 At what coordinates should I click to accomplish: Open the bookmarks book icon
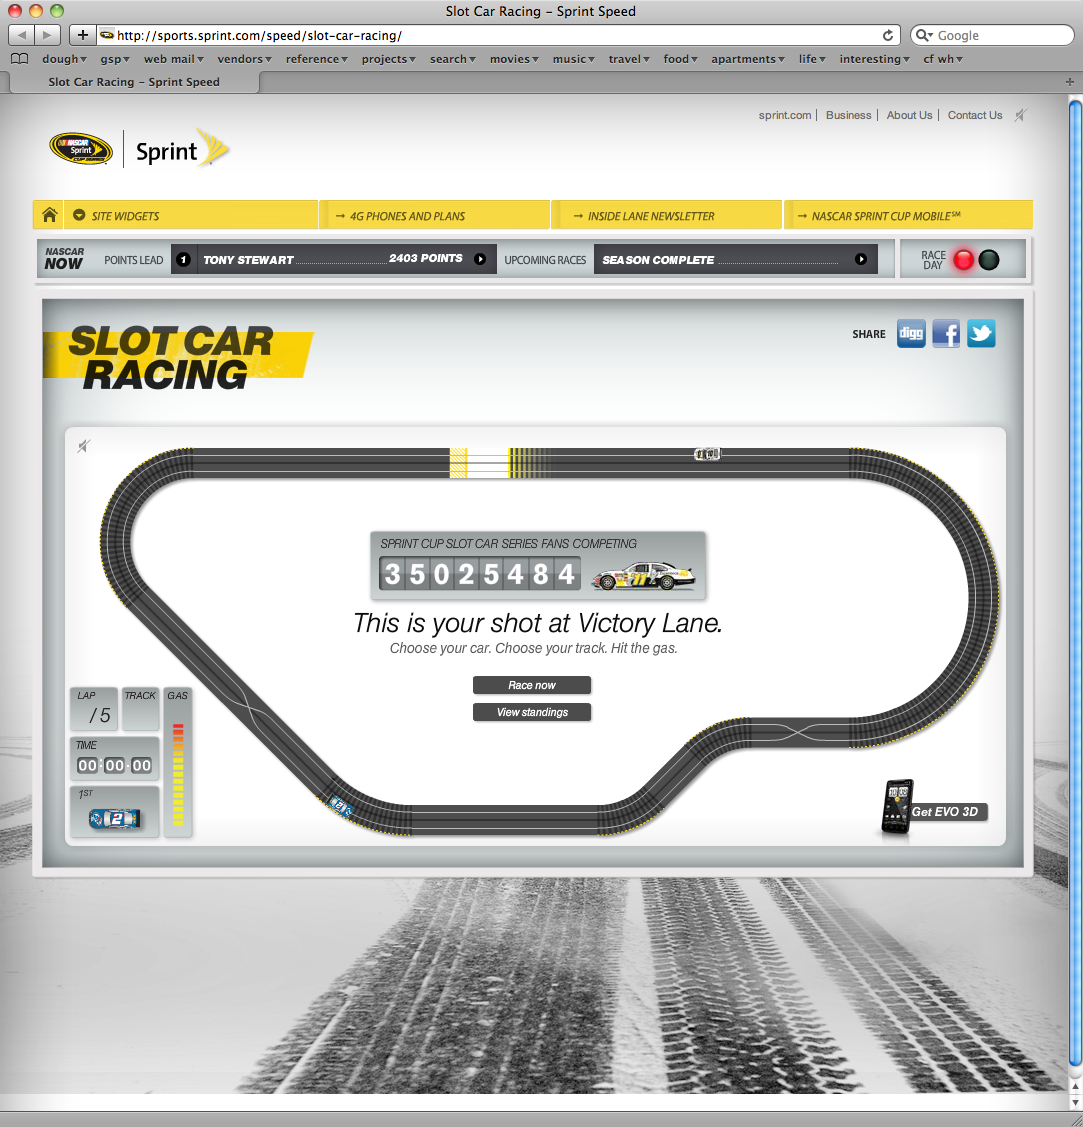click(x=20, y=59)
